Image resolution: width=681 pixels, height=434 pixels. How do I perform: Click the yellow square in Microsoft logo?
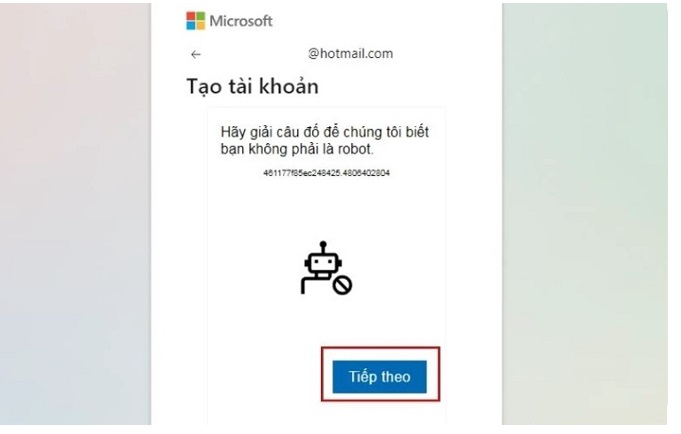coord(199,25)
